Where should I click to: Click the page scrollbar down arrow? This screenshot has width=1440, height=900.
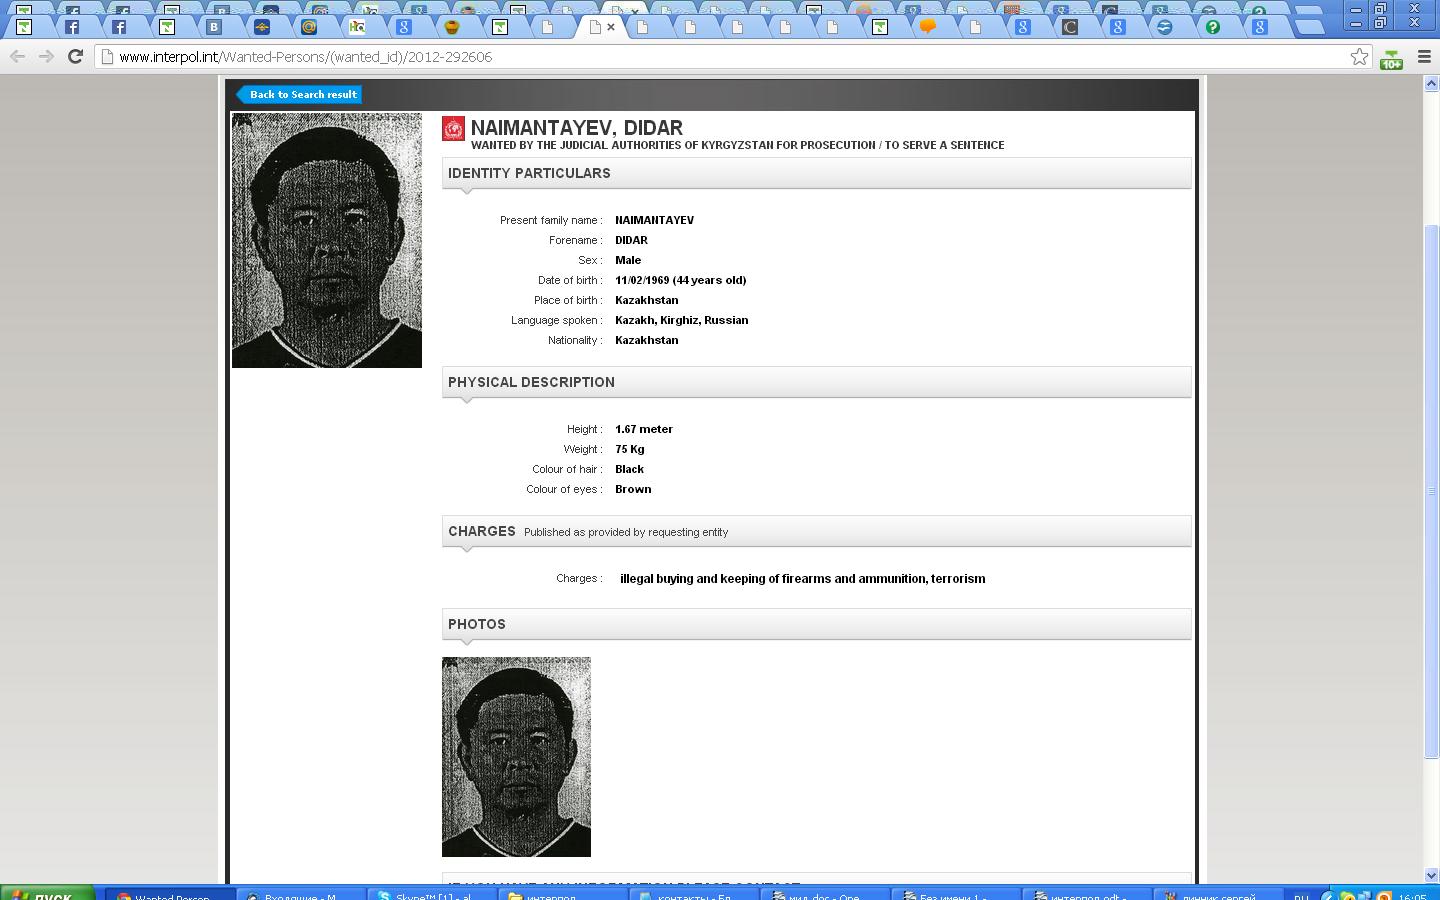tap(1430, 875)
